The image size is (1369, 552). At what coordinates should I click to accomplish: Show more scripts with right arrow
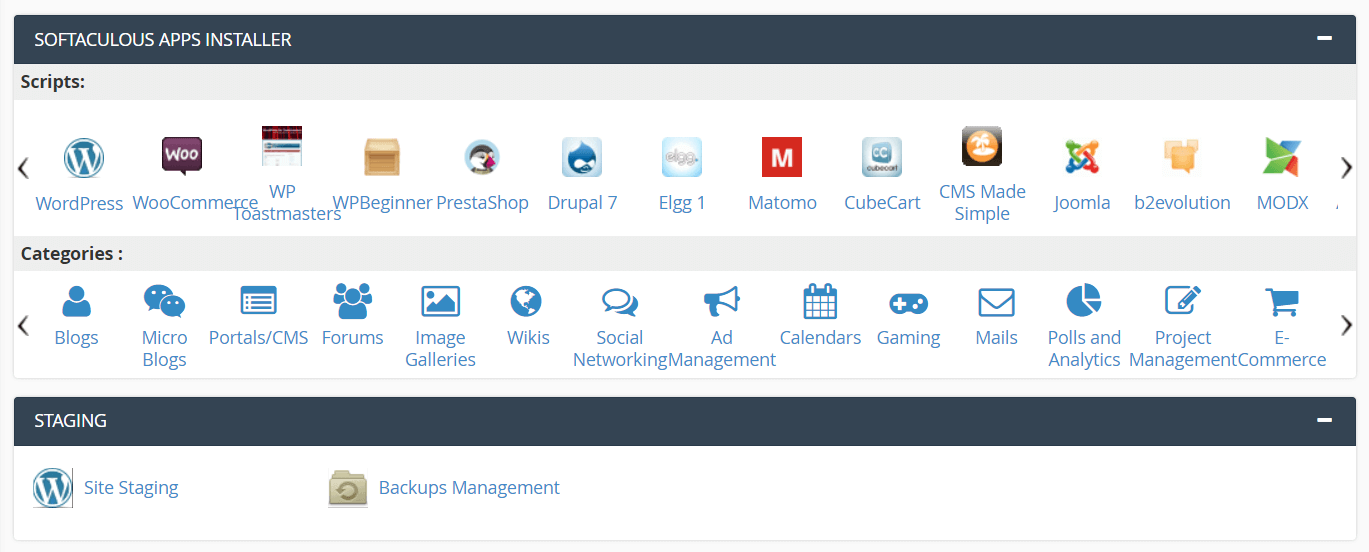click(x=1346, y=168)
